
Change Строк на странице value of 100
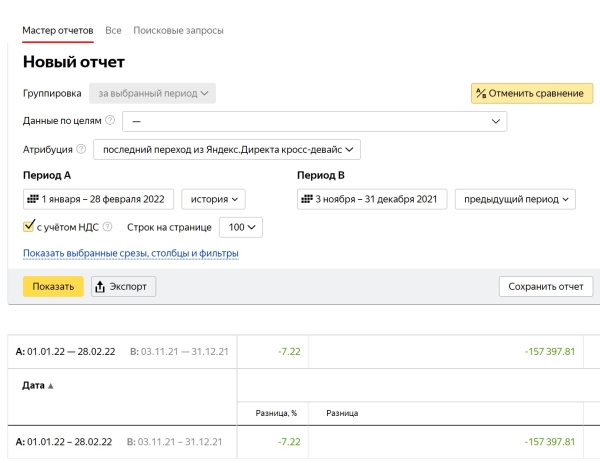point(240,227)
